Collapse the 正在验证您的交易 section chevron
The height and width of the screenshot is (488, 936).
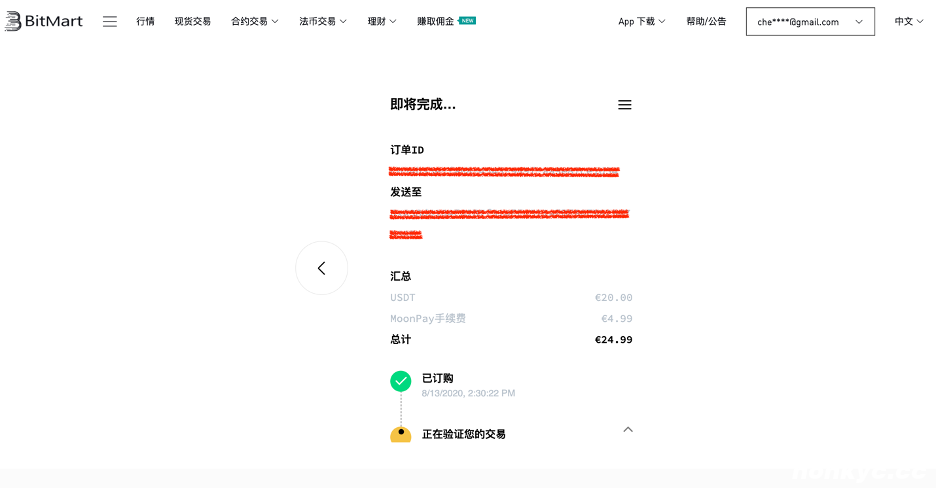(628, 430)
